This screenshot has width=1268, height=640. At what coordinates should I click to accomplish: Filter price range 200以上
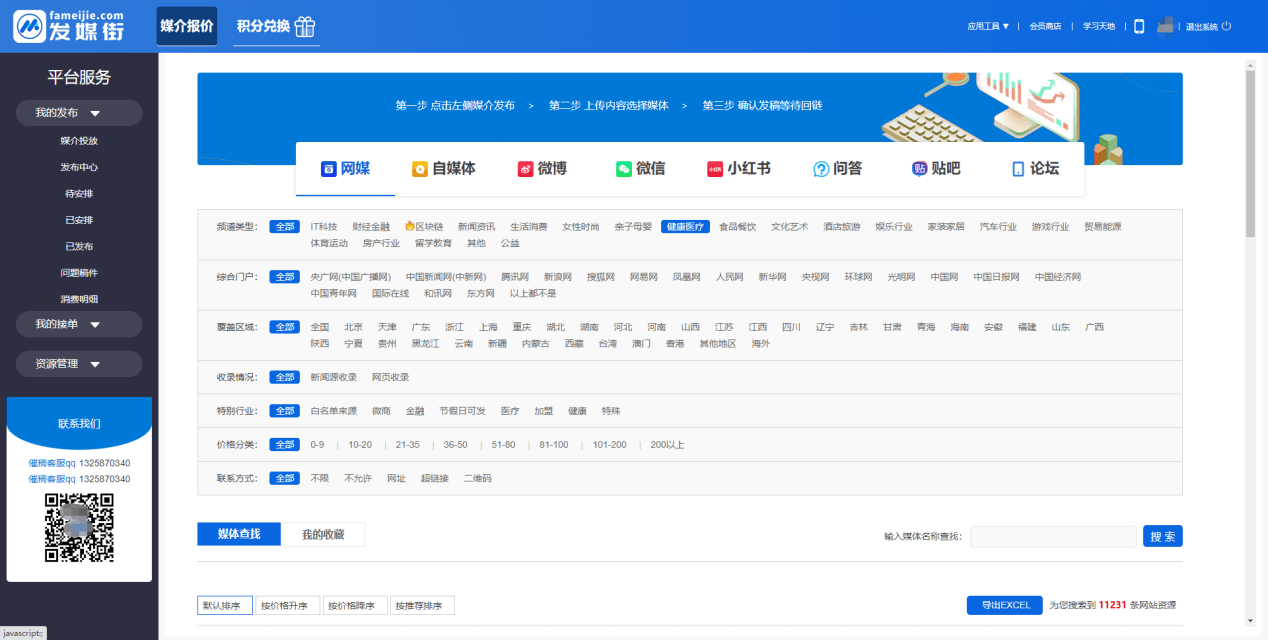[x=667, y=444]
